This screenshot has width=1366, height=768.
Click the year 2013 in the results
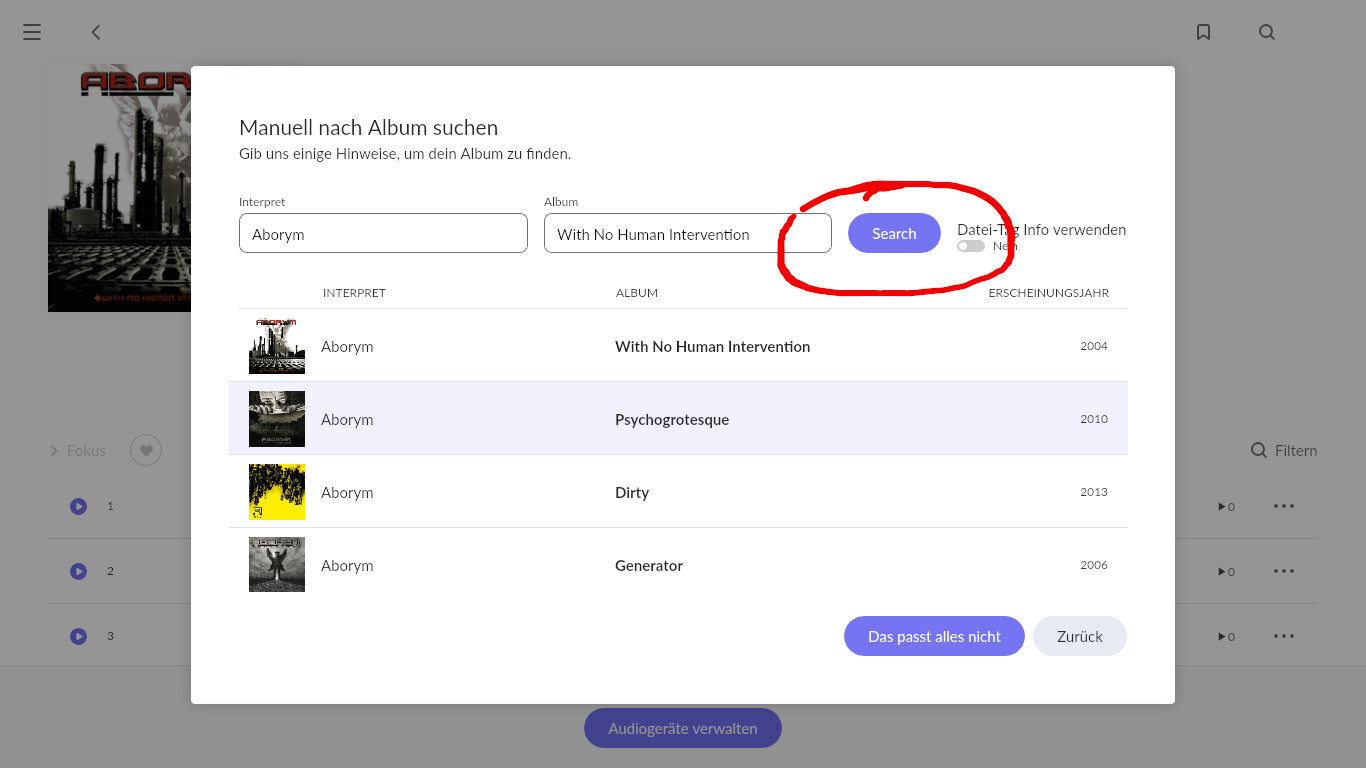click(1094, 492)
